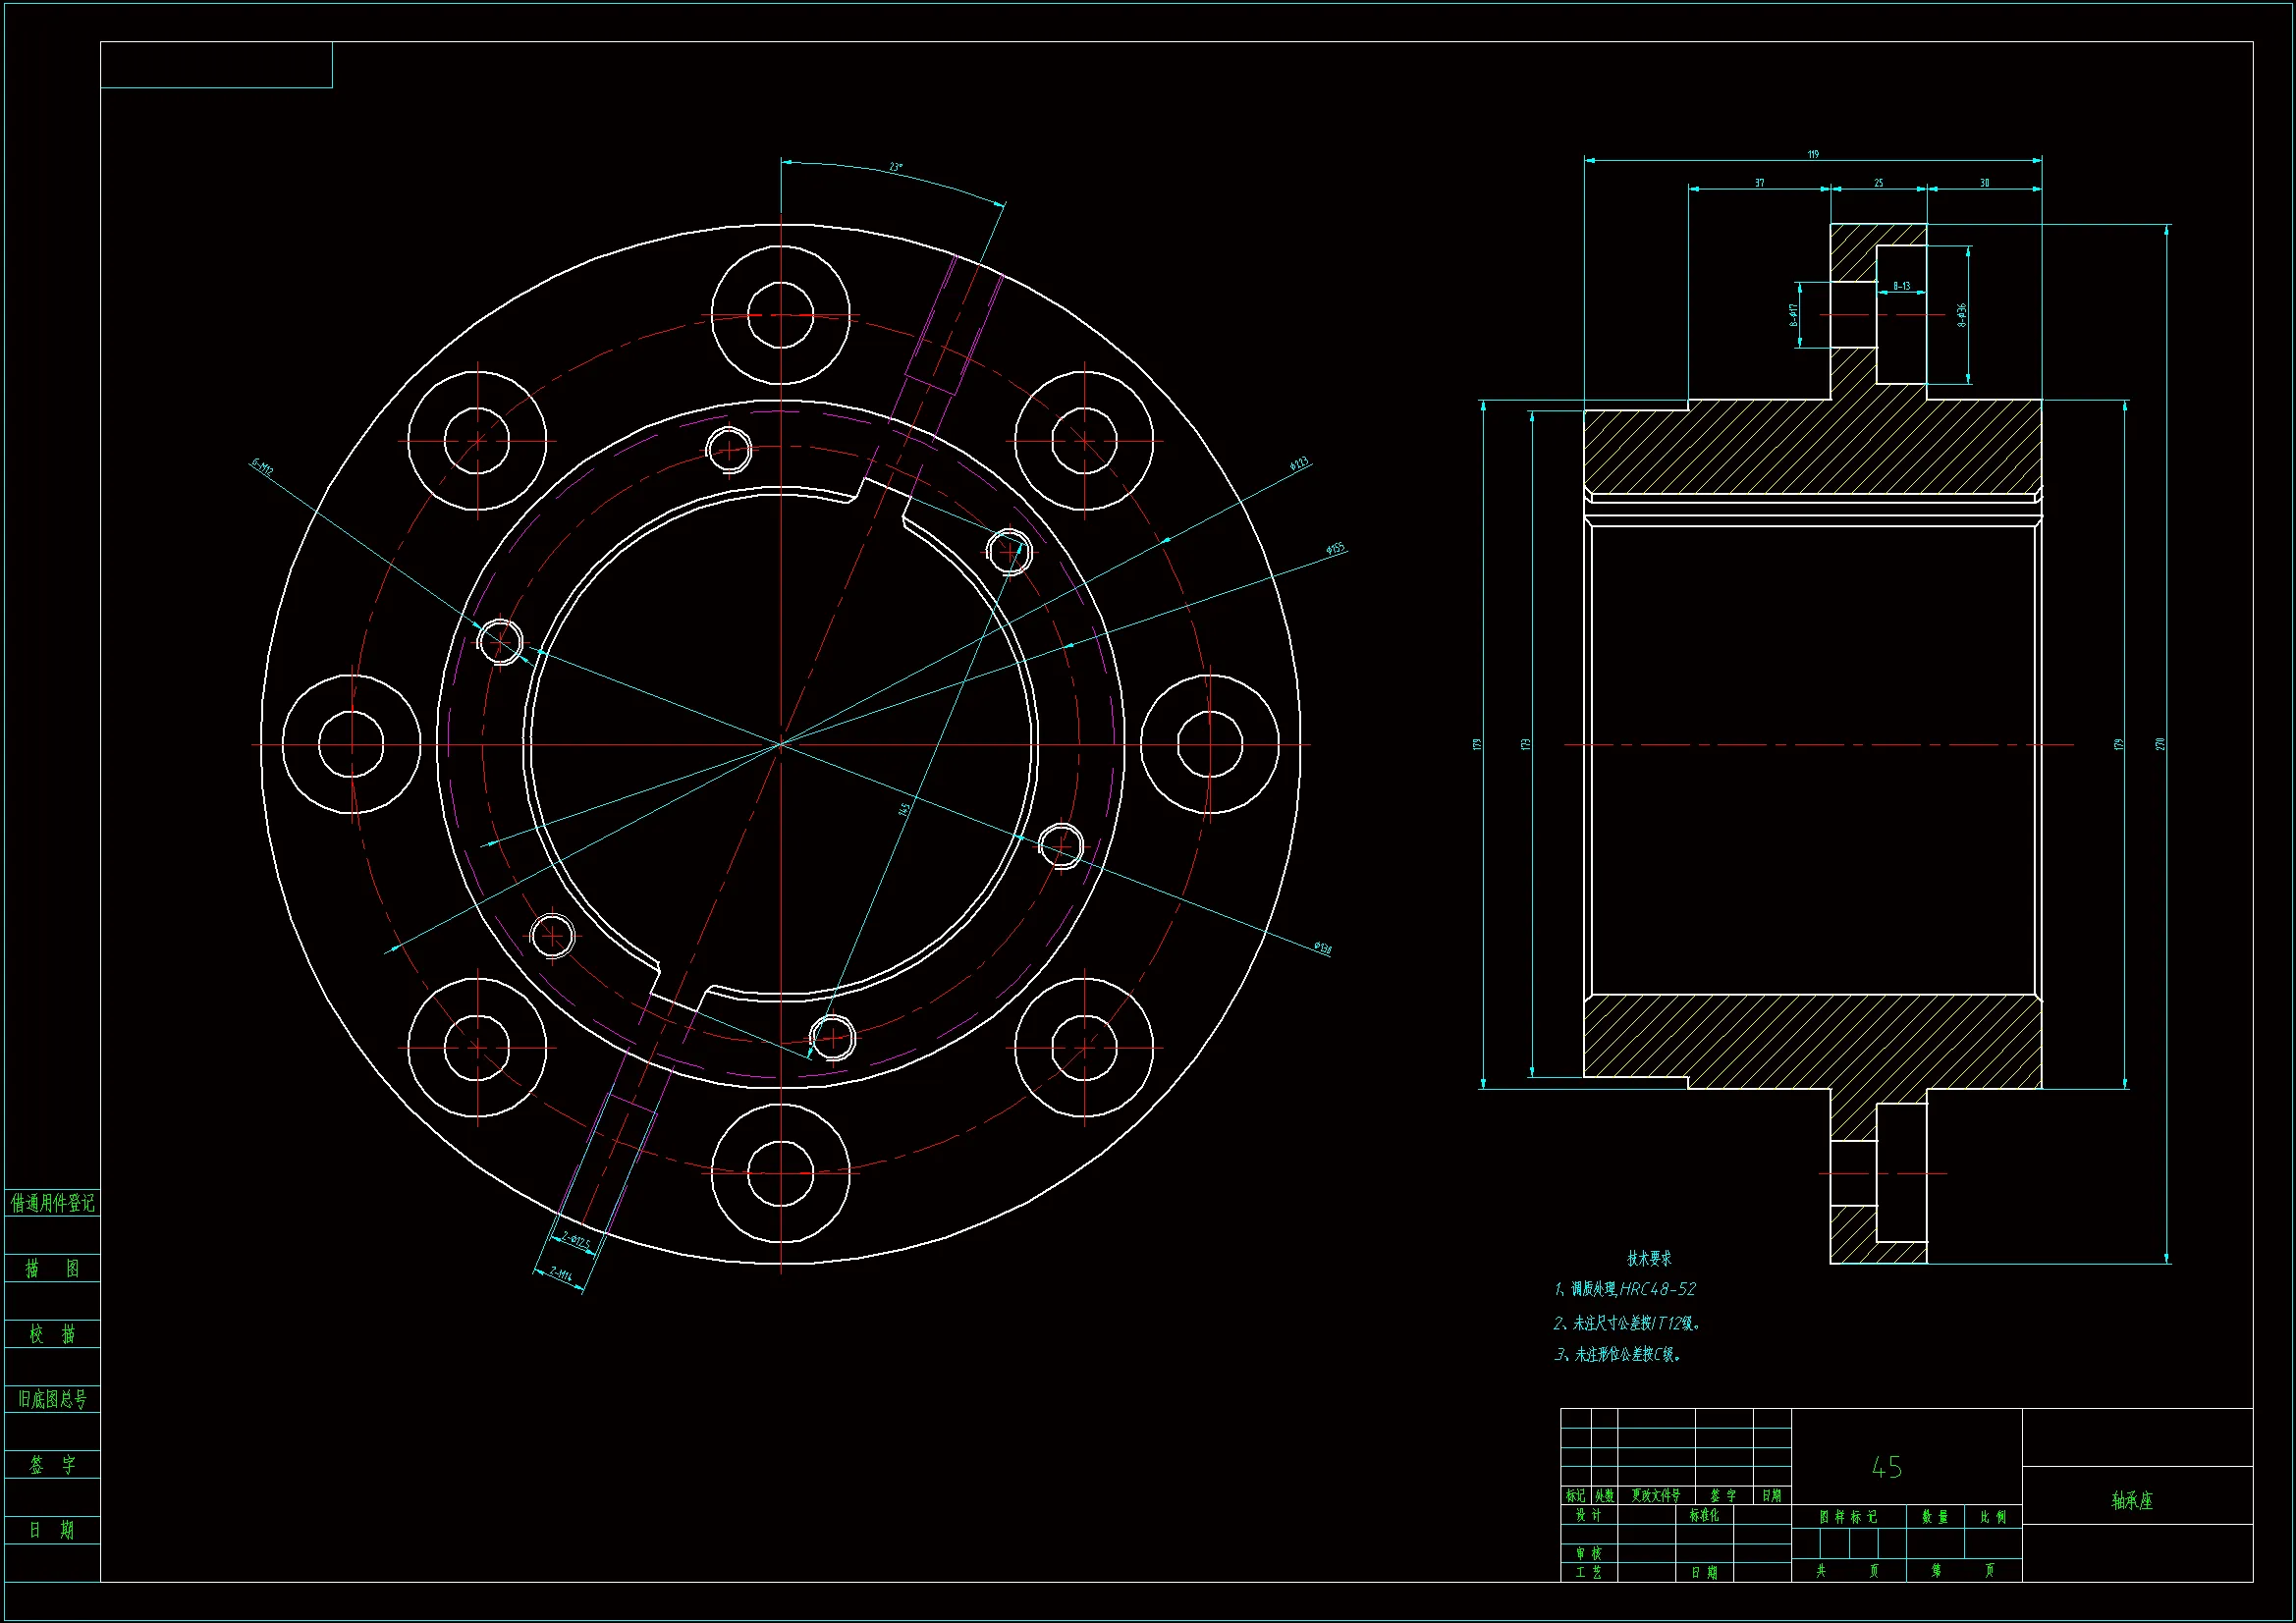Image resolution: width=2296 pixels, height=1623 pixels.
Task: Select the material text 45 in title block
Action: tap(1886, 1467)
